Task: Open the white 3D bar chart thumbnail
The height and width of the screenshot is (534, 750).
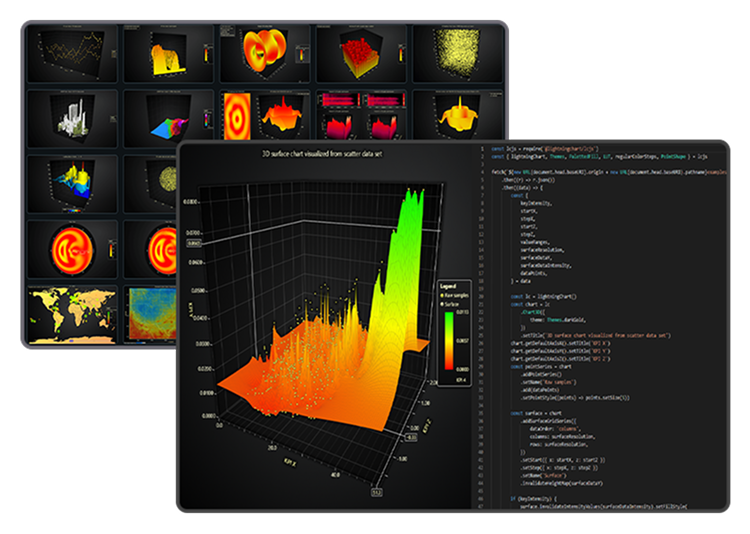Action: [x=72, y=119]
